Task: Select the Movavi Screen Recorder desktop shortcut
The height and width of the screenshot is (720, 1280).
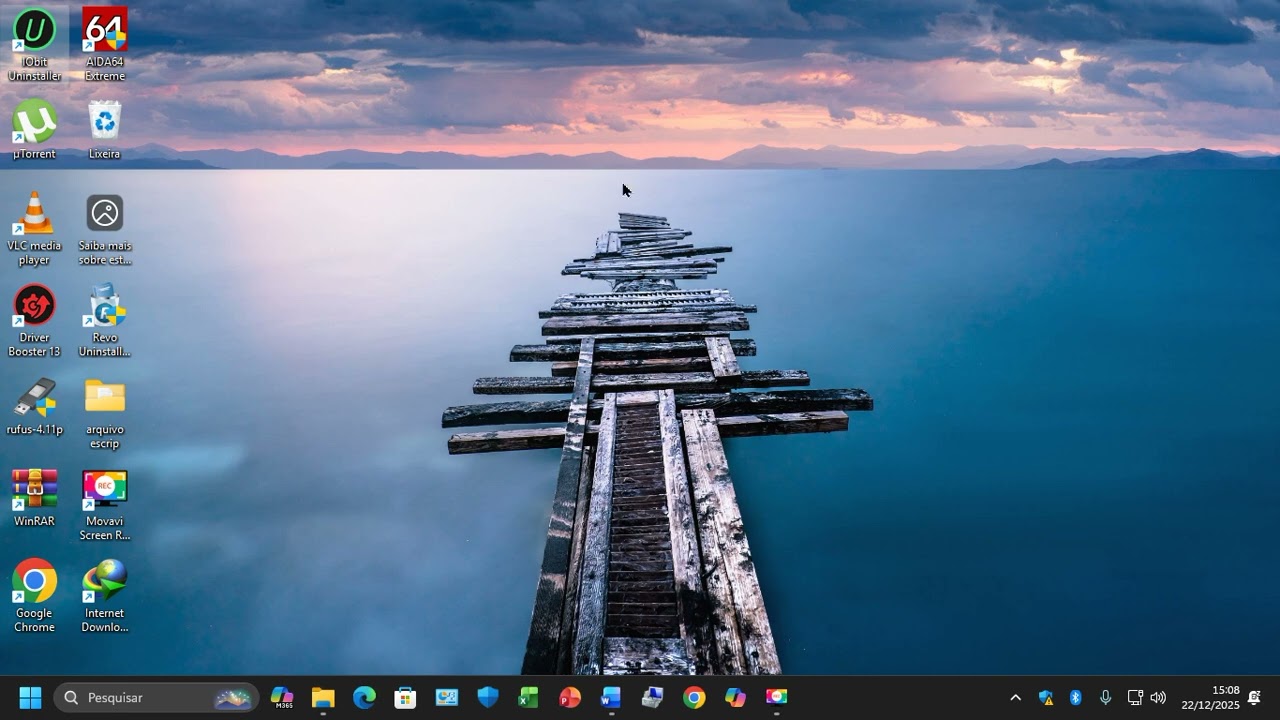Action: click(x=105, y=505)
